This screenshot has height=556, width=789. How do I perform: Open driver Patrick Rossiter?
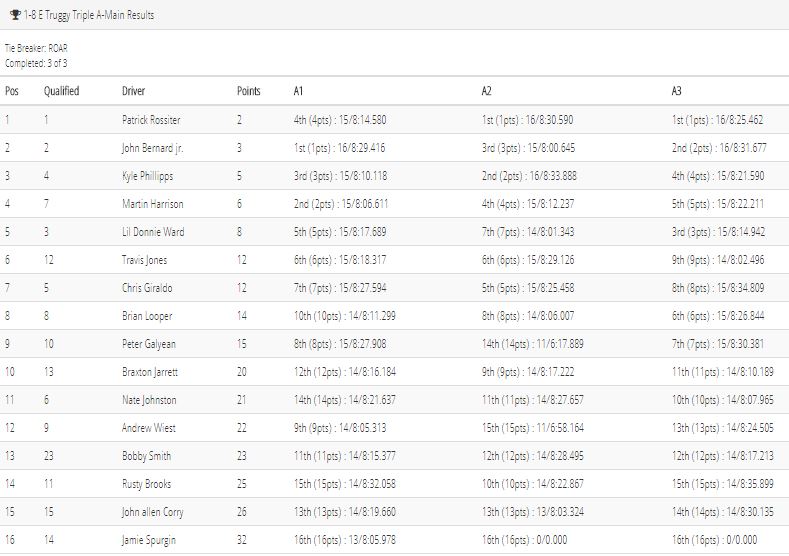click(151, 120)
